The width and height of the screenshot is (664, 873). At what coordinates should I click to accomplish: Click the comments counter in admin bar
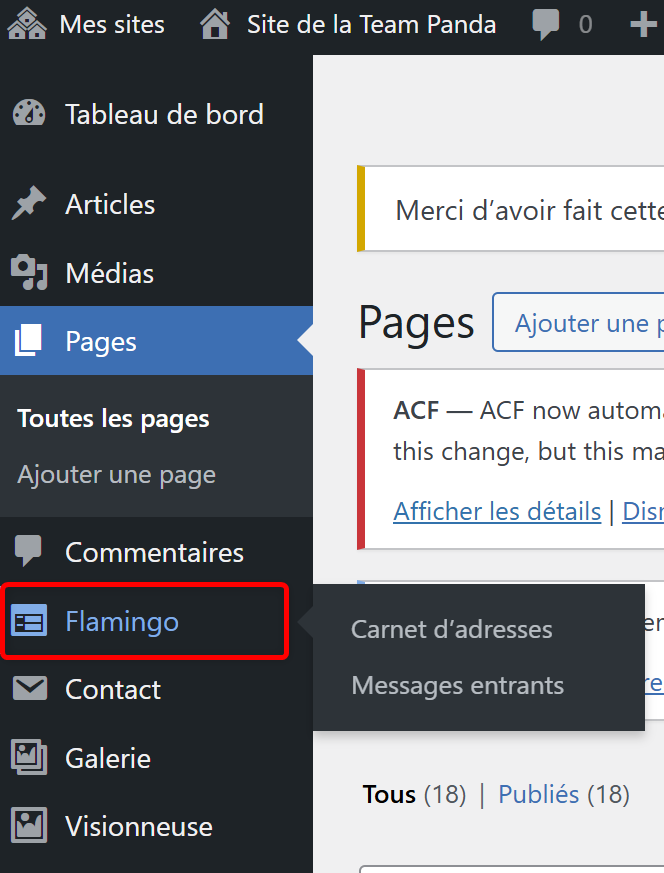coord(558,23)
